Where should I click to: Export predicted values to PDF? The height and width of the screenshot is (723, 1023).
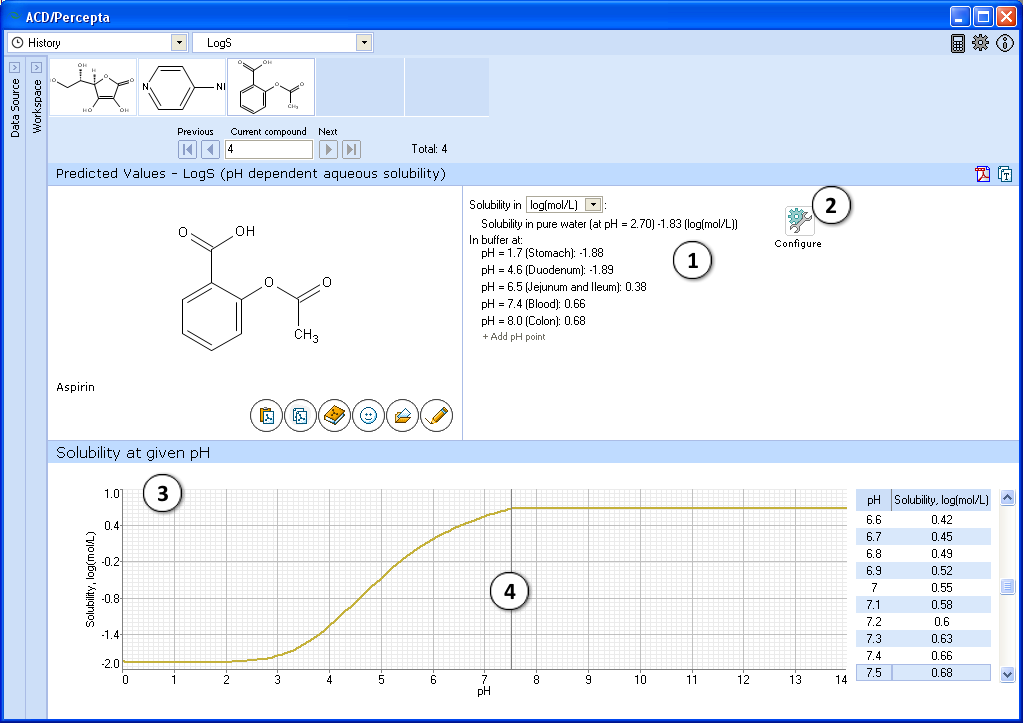pyautogui.click(x=983, y=174)
